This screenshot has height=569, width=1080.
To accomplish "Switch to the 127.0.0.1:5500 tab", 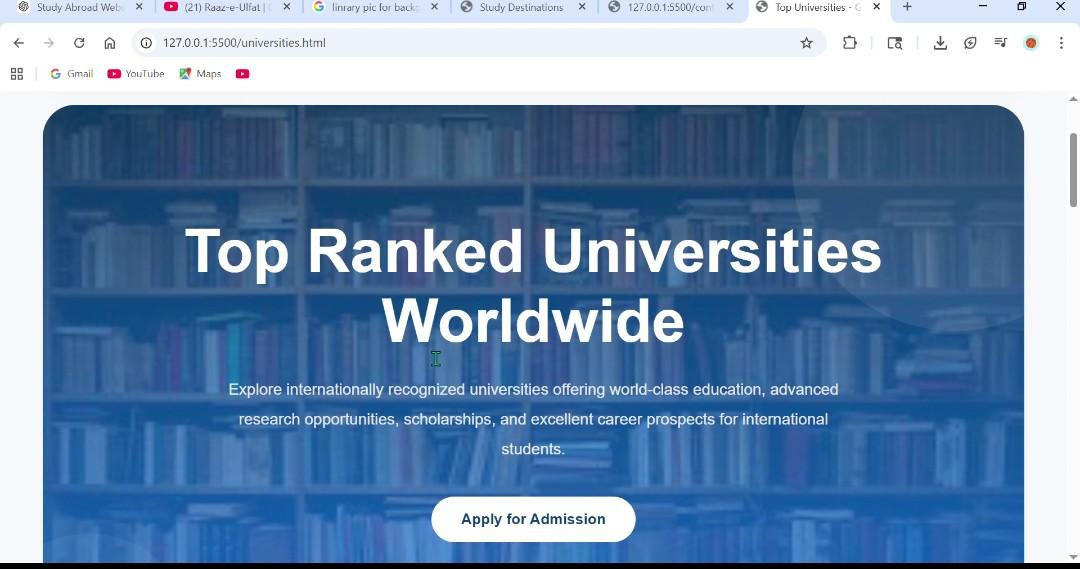I will (x=669, y=8).
